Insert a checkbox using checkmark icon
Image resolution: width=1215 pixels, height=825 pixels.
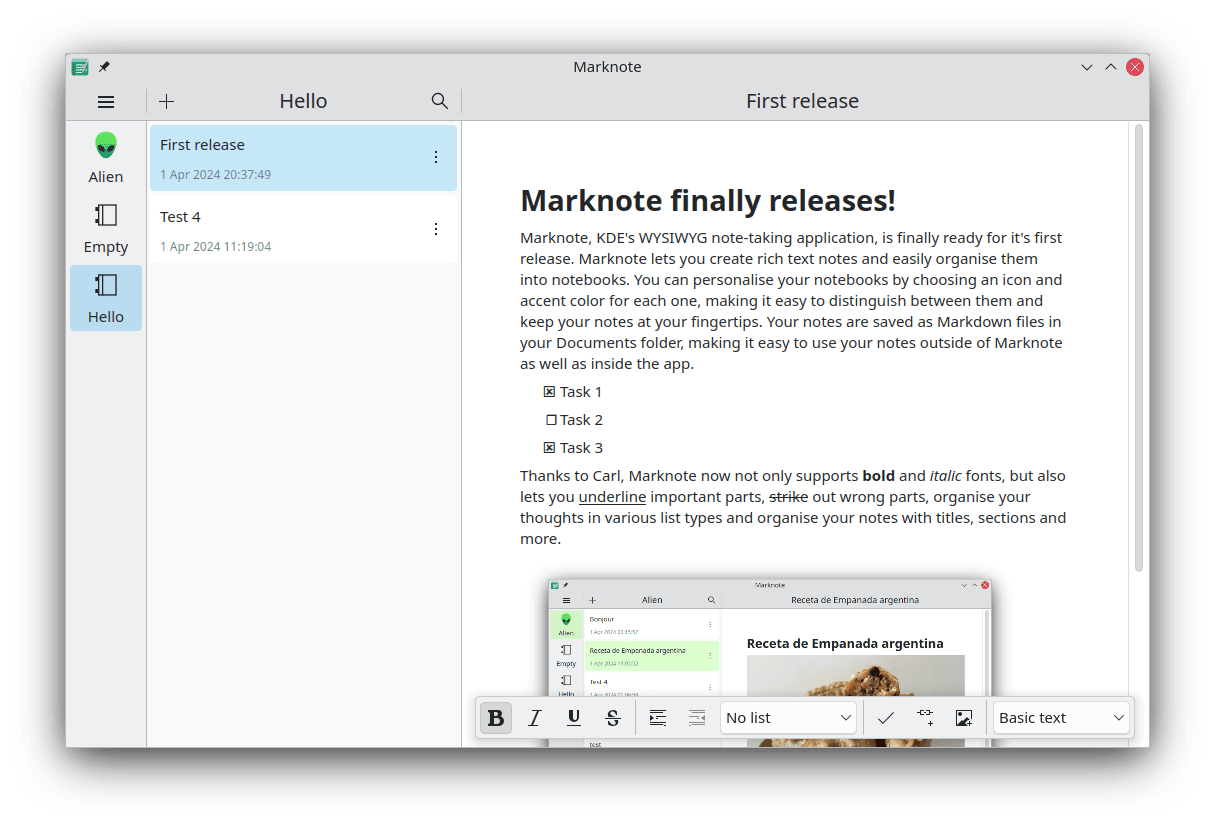pyautogui.click(x=885, y=718)
